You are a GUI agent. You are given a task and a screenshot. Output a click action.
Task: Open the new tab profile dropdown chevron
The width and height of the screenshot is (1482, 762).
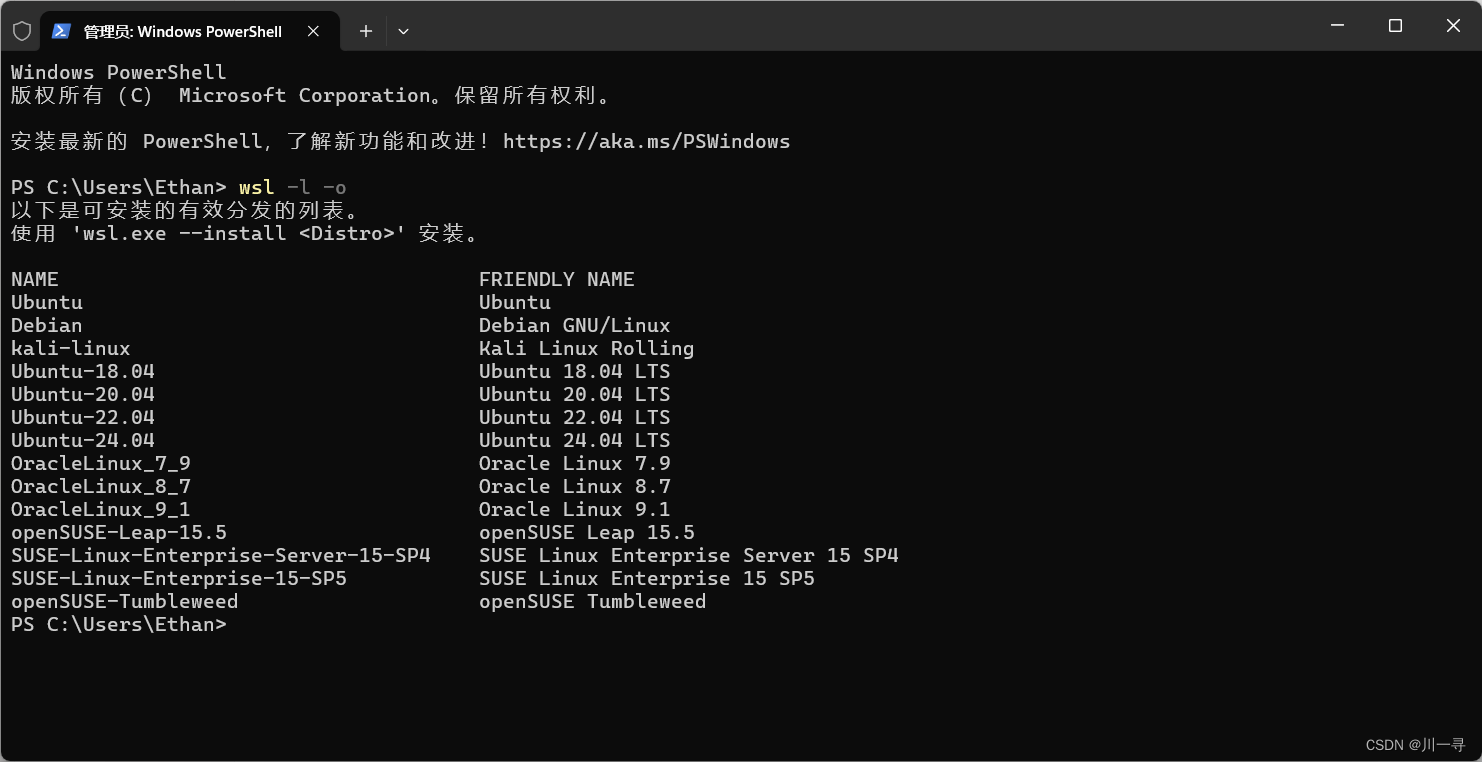point(403,31)
